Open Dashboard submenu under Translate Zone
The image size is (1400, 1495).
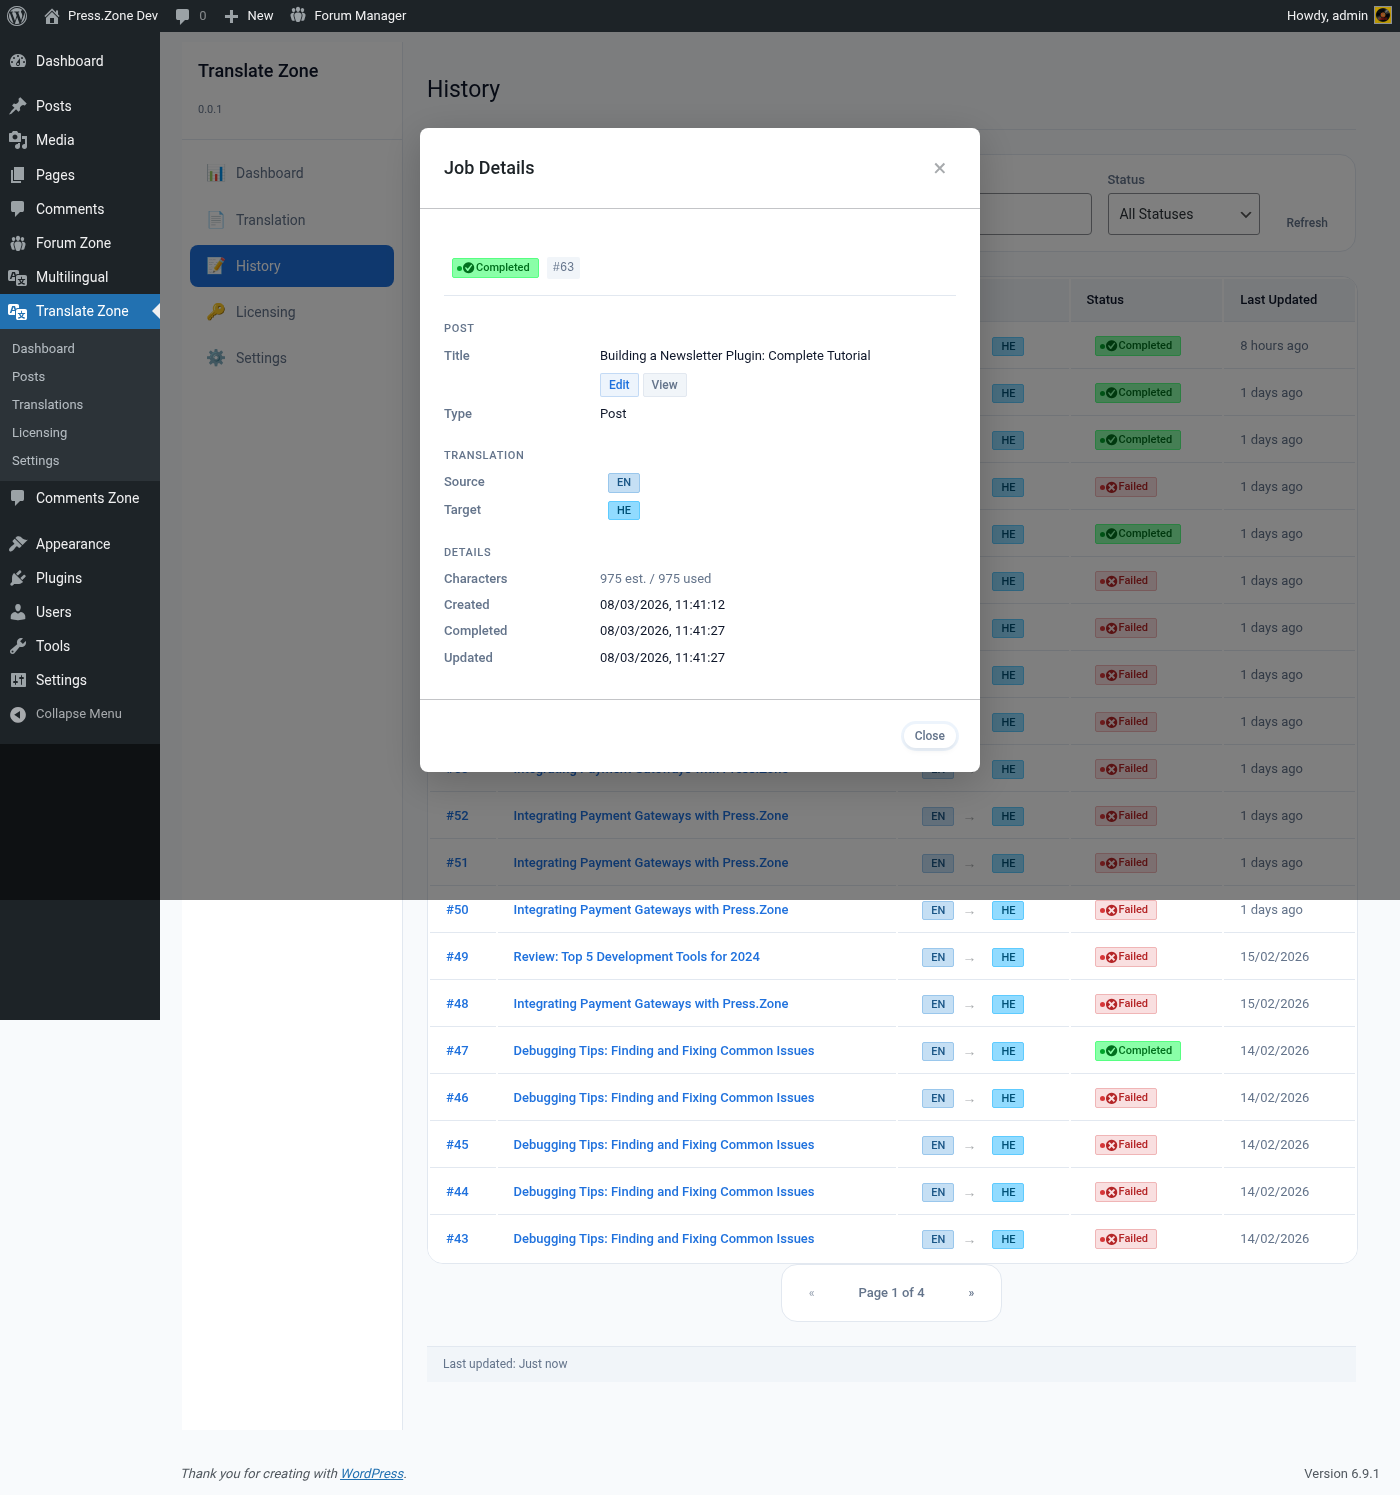(44, 349)
